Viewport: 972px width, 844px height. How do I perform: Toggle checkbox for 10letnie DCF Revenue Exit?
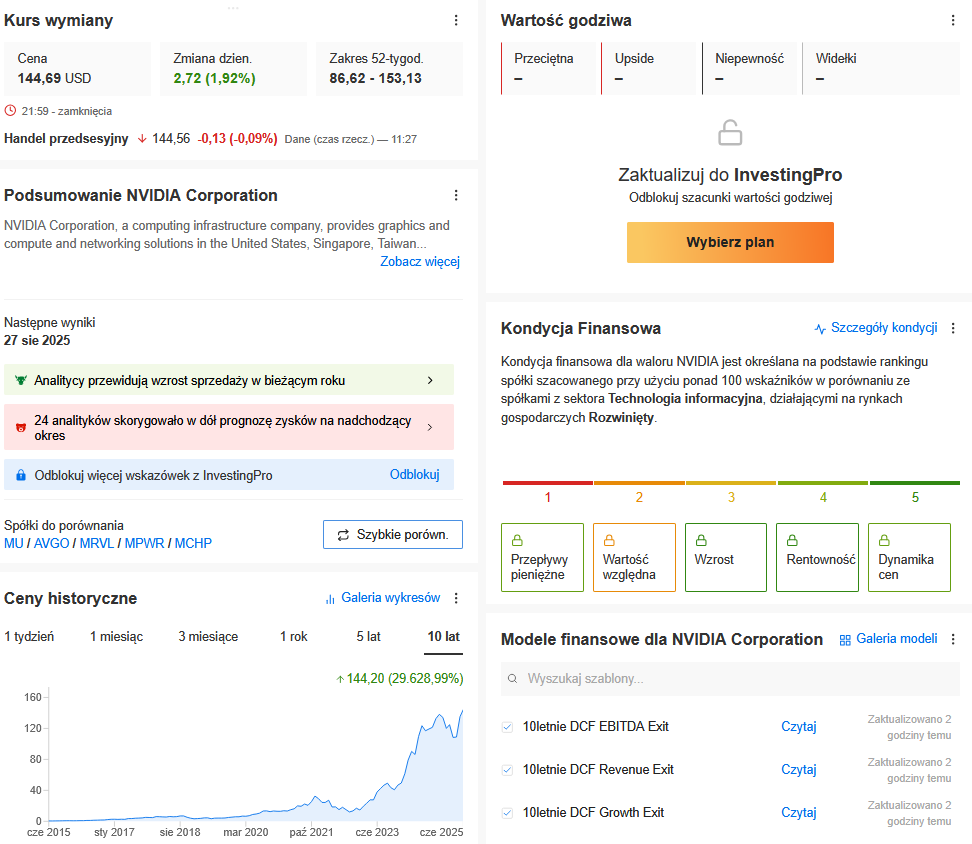click(x=507, y=770)
